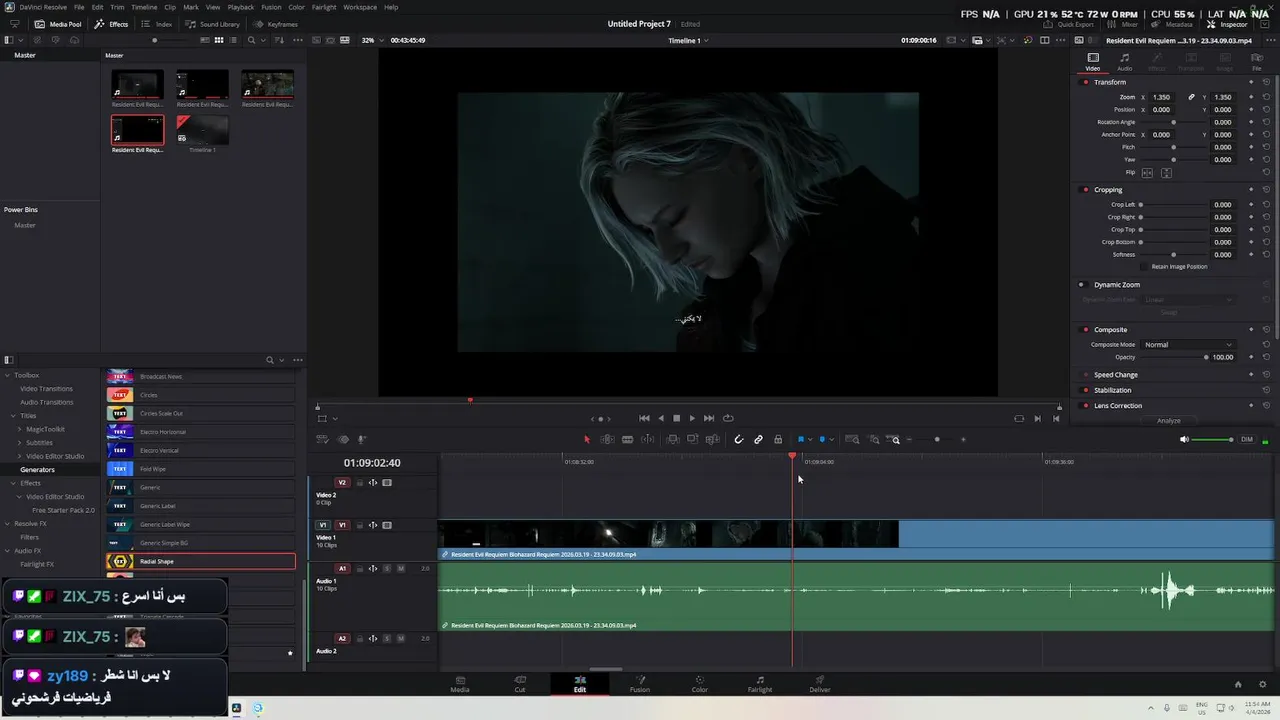1280x720 pixels.
Task: Disable the Video 2 track
Action: pos(387,482)
